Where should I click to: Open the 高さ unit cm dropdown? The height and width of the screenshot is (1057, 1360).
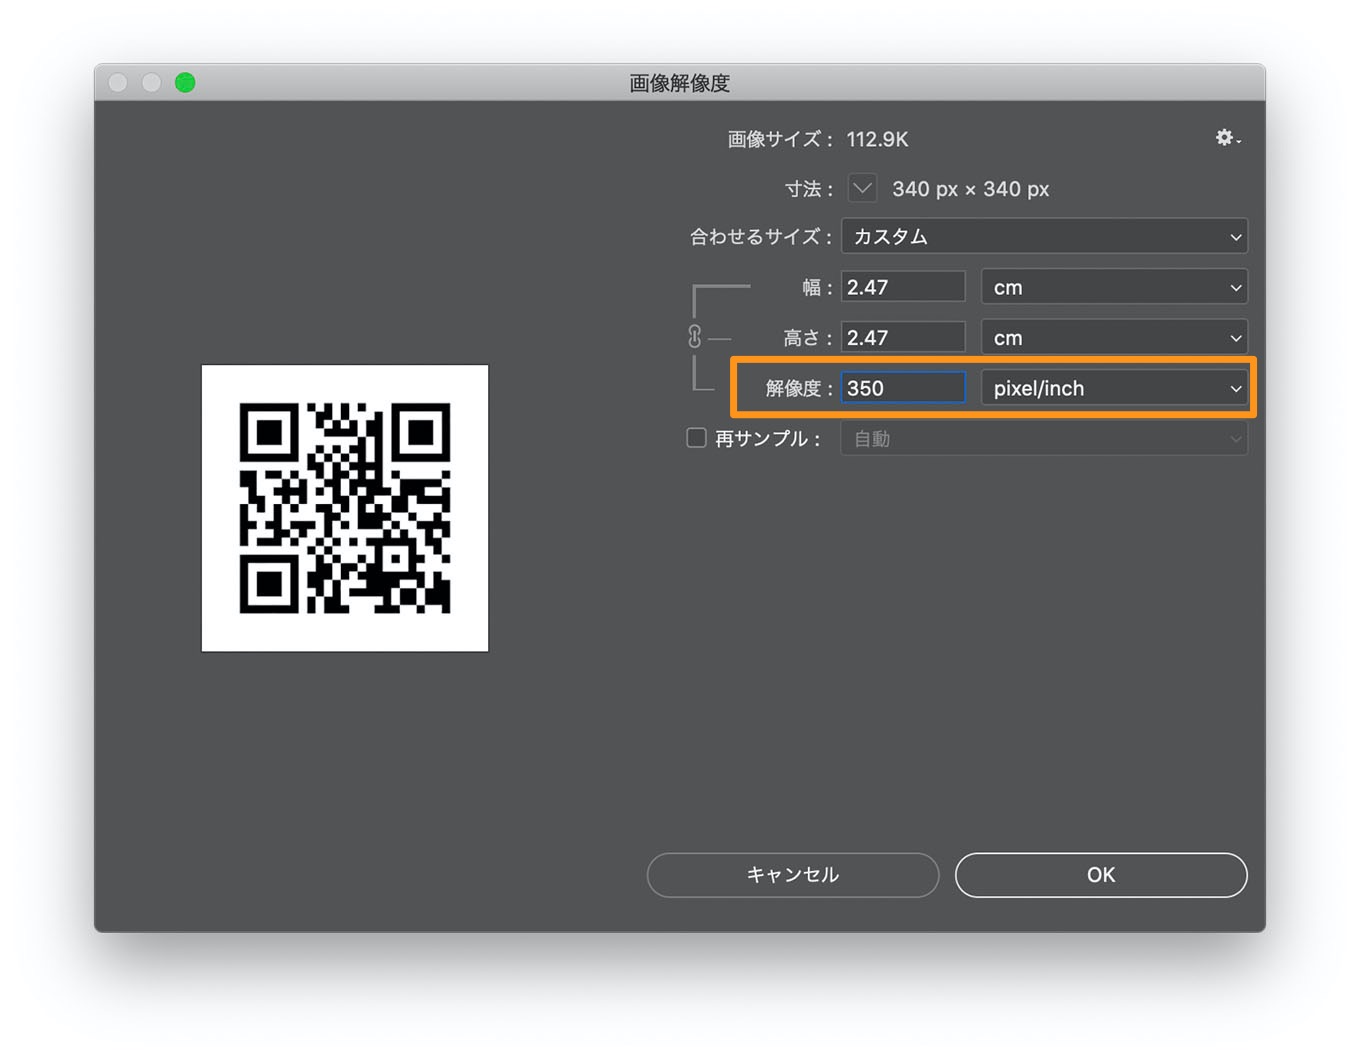click(x=1114, y=338)
